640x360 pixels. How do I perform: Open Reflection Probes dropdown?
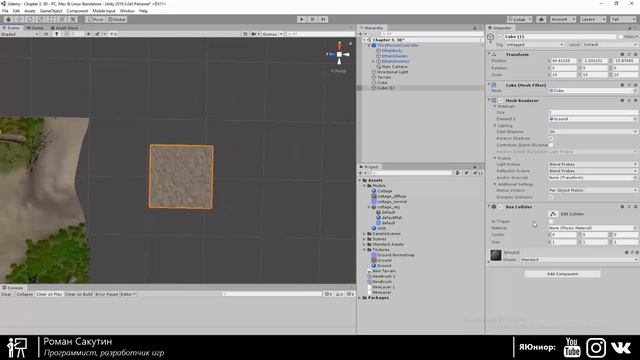(593, 171)
